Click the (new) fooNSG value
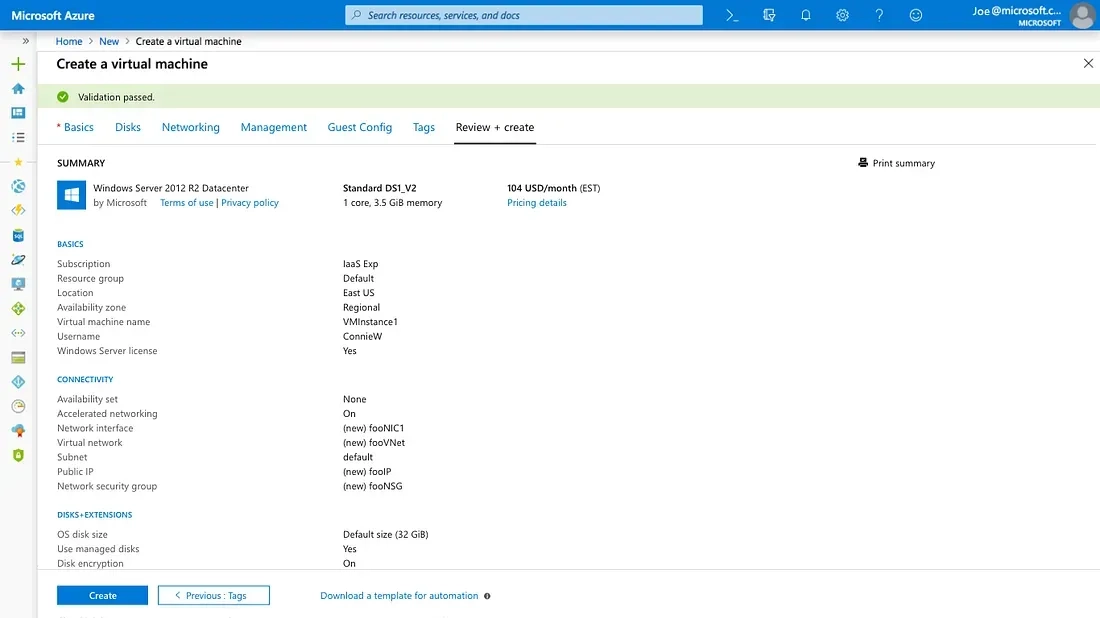 click(373, 486)
